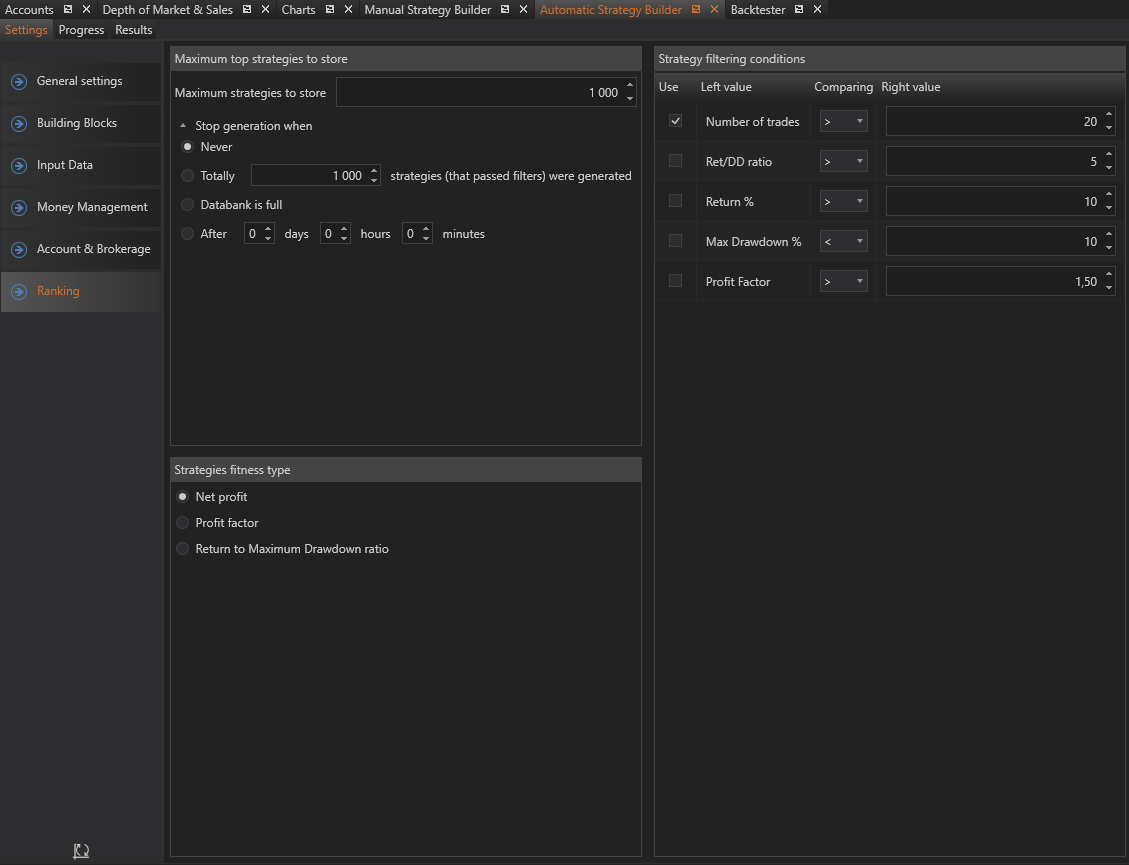Open comparing dropdown for Ret/DD ratio
Image resolution: width=1129 pixels, height=865 pixels.
844,162
